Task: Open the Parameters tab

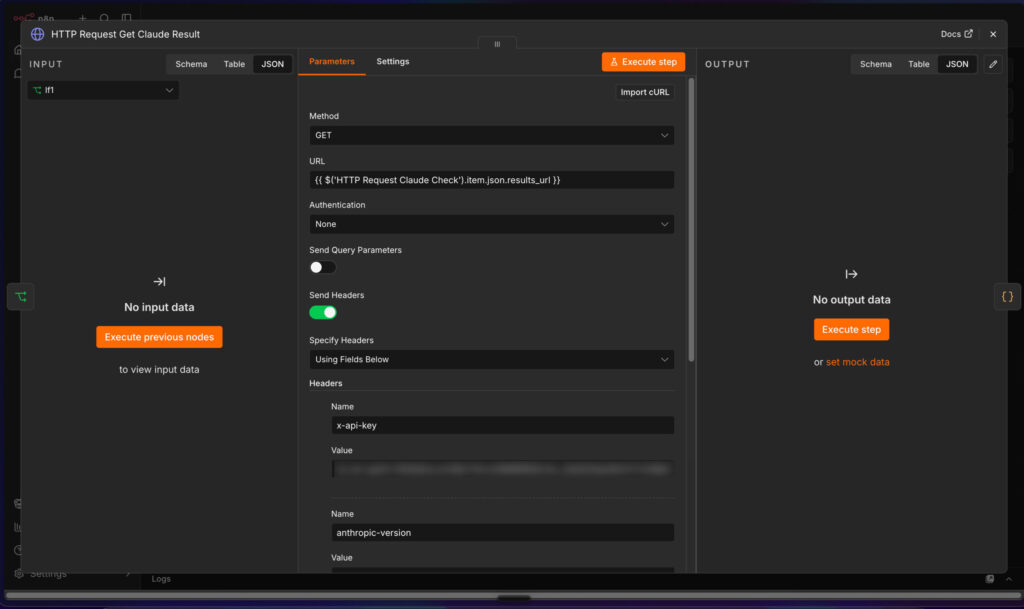Action: [332, 61]
